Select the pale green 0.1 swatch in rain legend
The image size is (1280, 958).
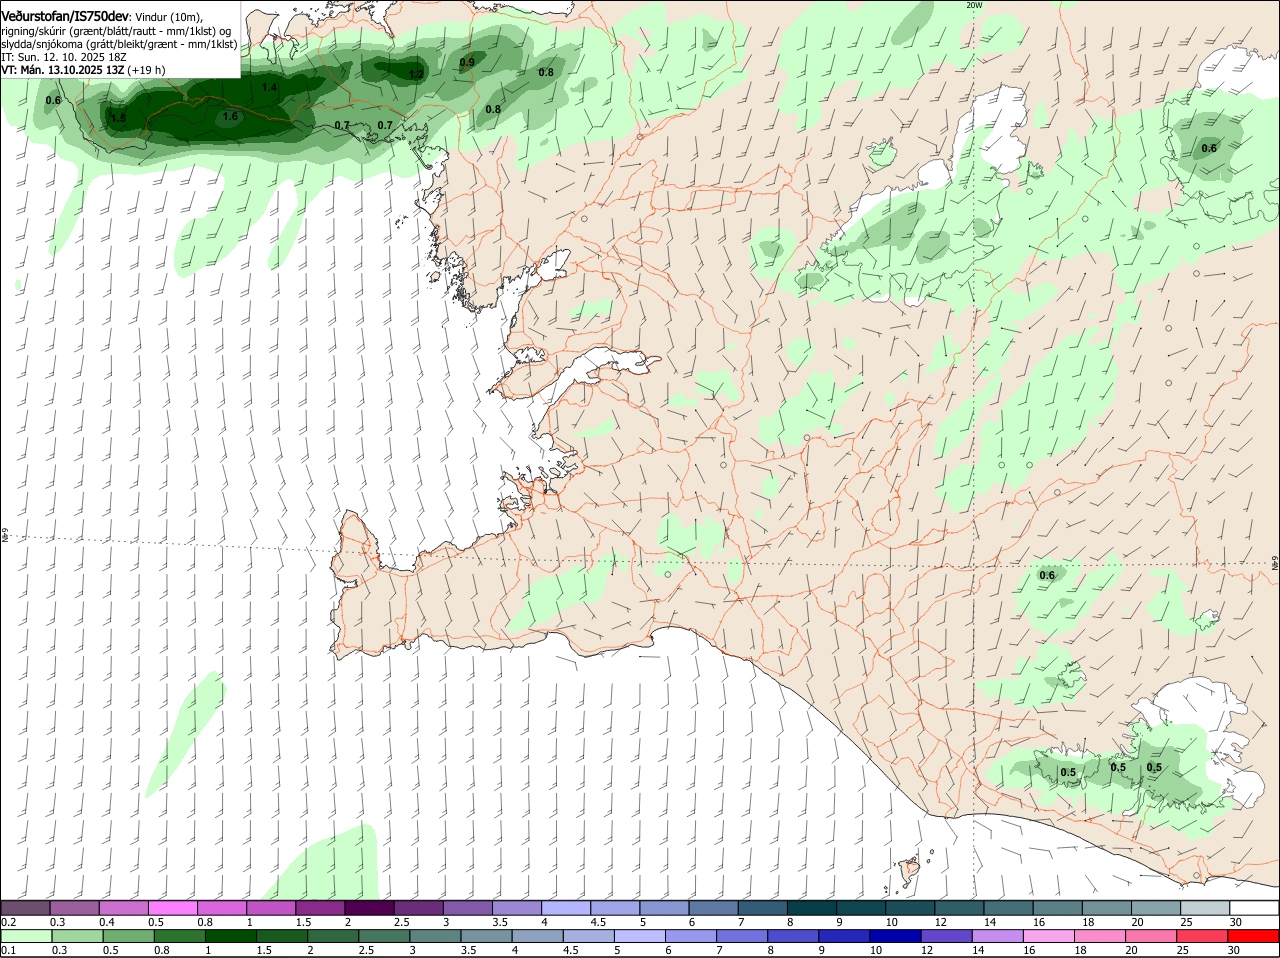click(x=27, y=936)
